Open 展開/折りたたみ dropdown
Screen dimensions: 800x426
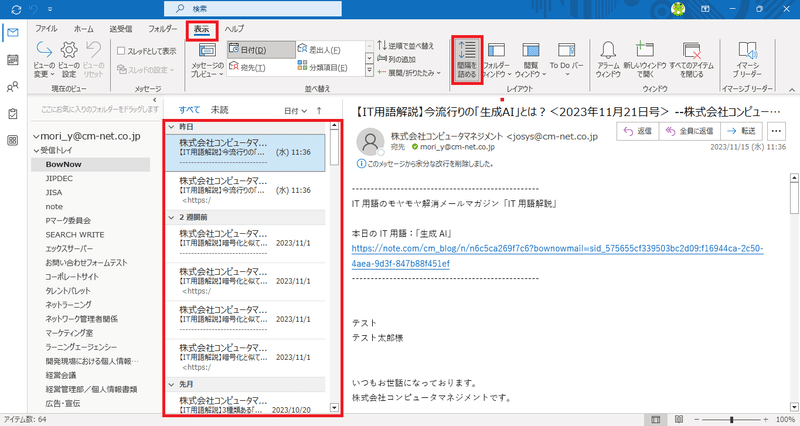(x=408, y=73)
